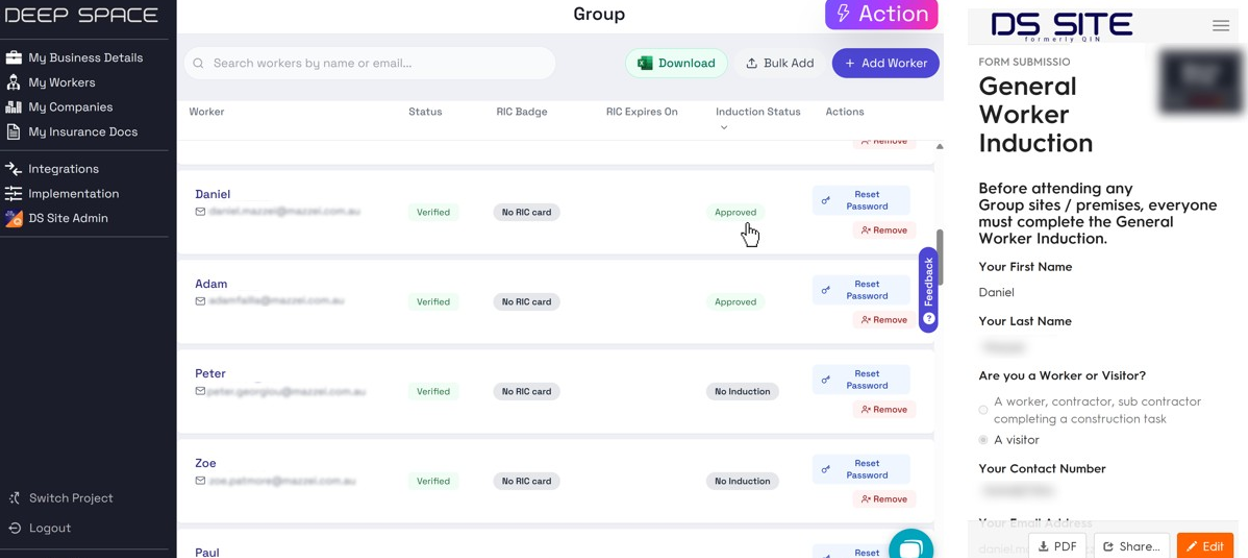Go to My Companies page

(70, 107)
